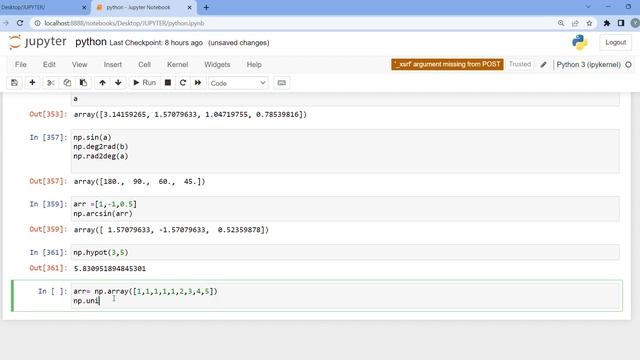Paste cells below icon

[x=83, y=83]
